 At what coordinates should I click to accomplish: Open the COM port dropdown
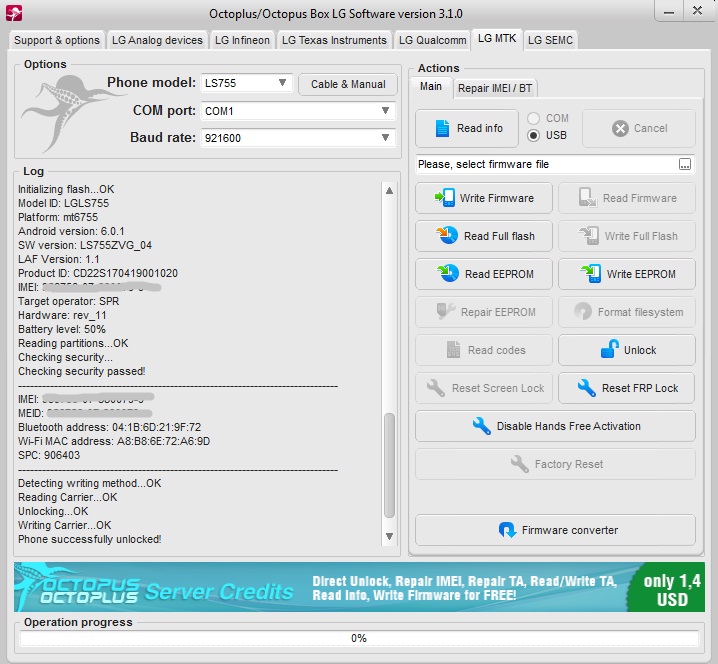pyautogui.click(x=298, y=111)
